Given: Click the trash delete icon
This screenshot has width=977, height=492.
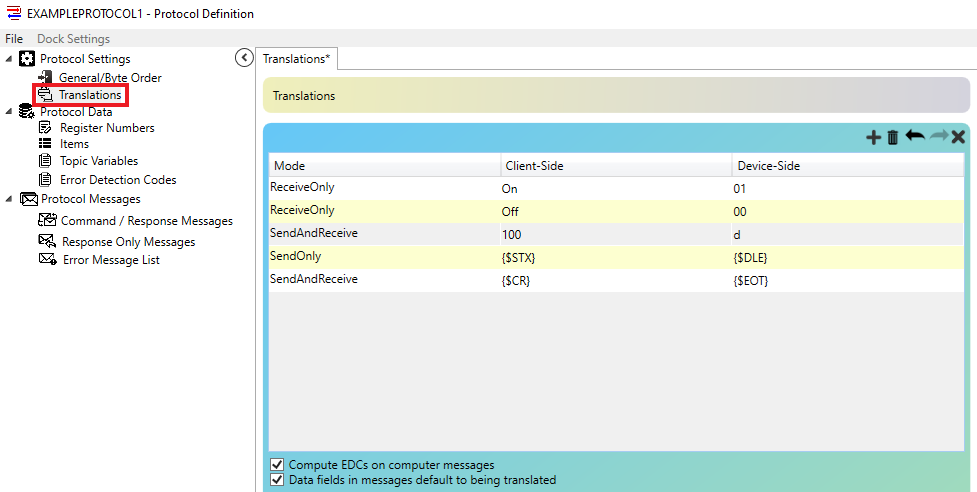Looking at the screenshot, I should 893,137.
